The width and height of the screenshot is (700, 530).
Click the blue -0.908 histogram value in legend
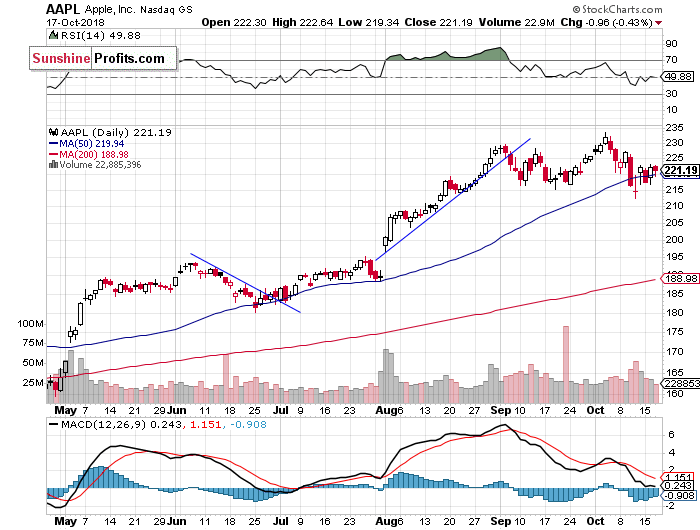click(x=248, y=425)
